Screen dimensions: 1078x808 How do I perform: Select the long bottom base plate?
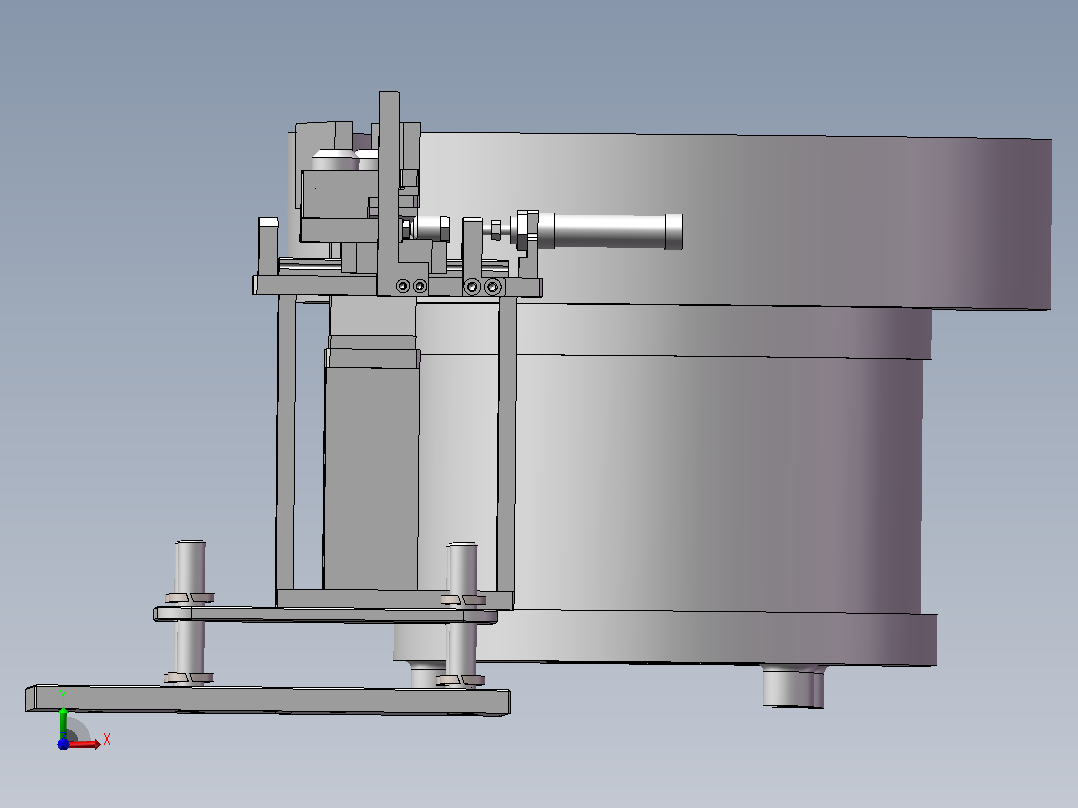(x=268, y=700)
